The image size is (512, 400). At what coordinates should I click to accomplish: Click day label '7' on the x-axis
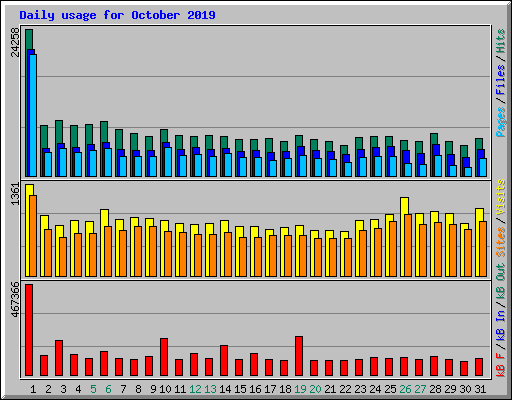coord(123,389)
